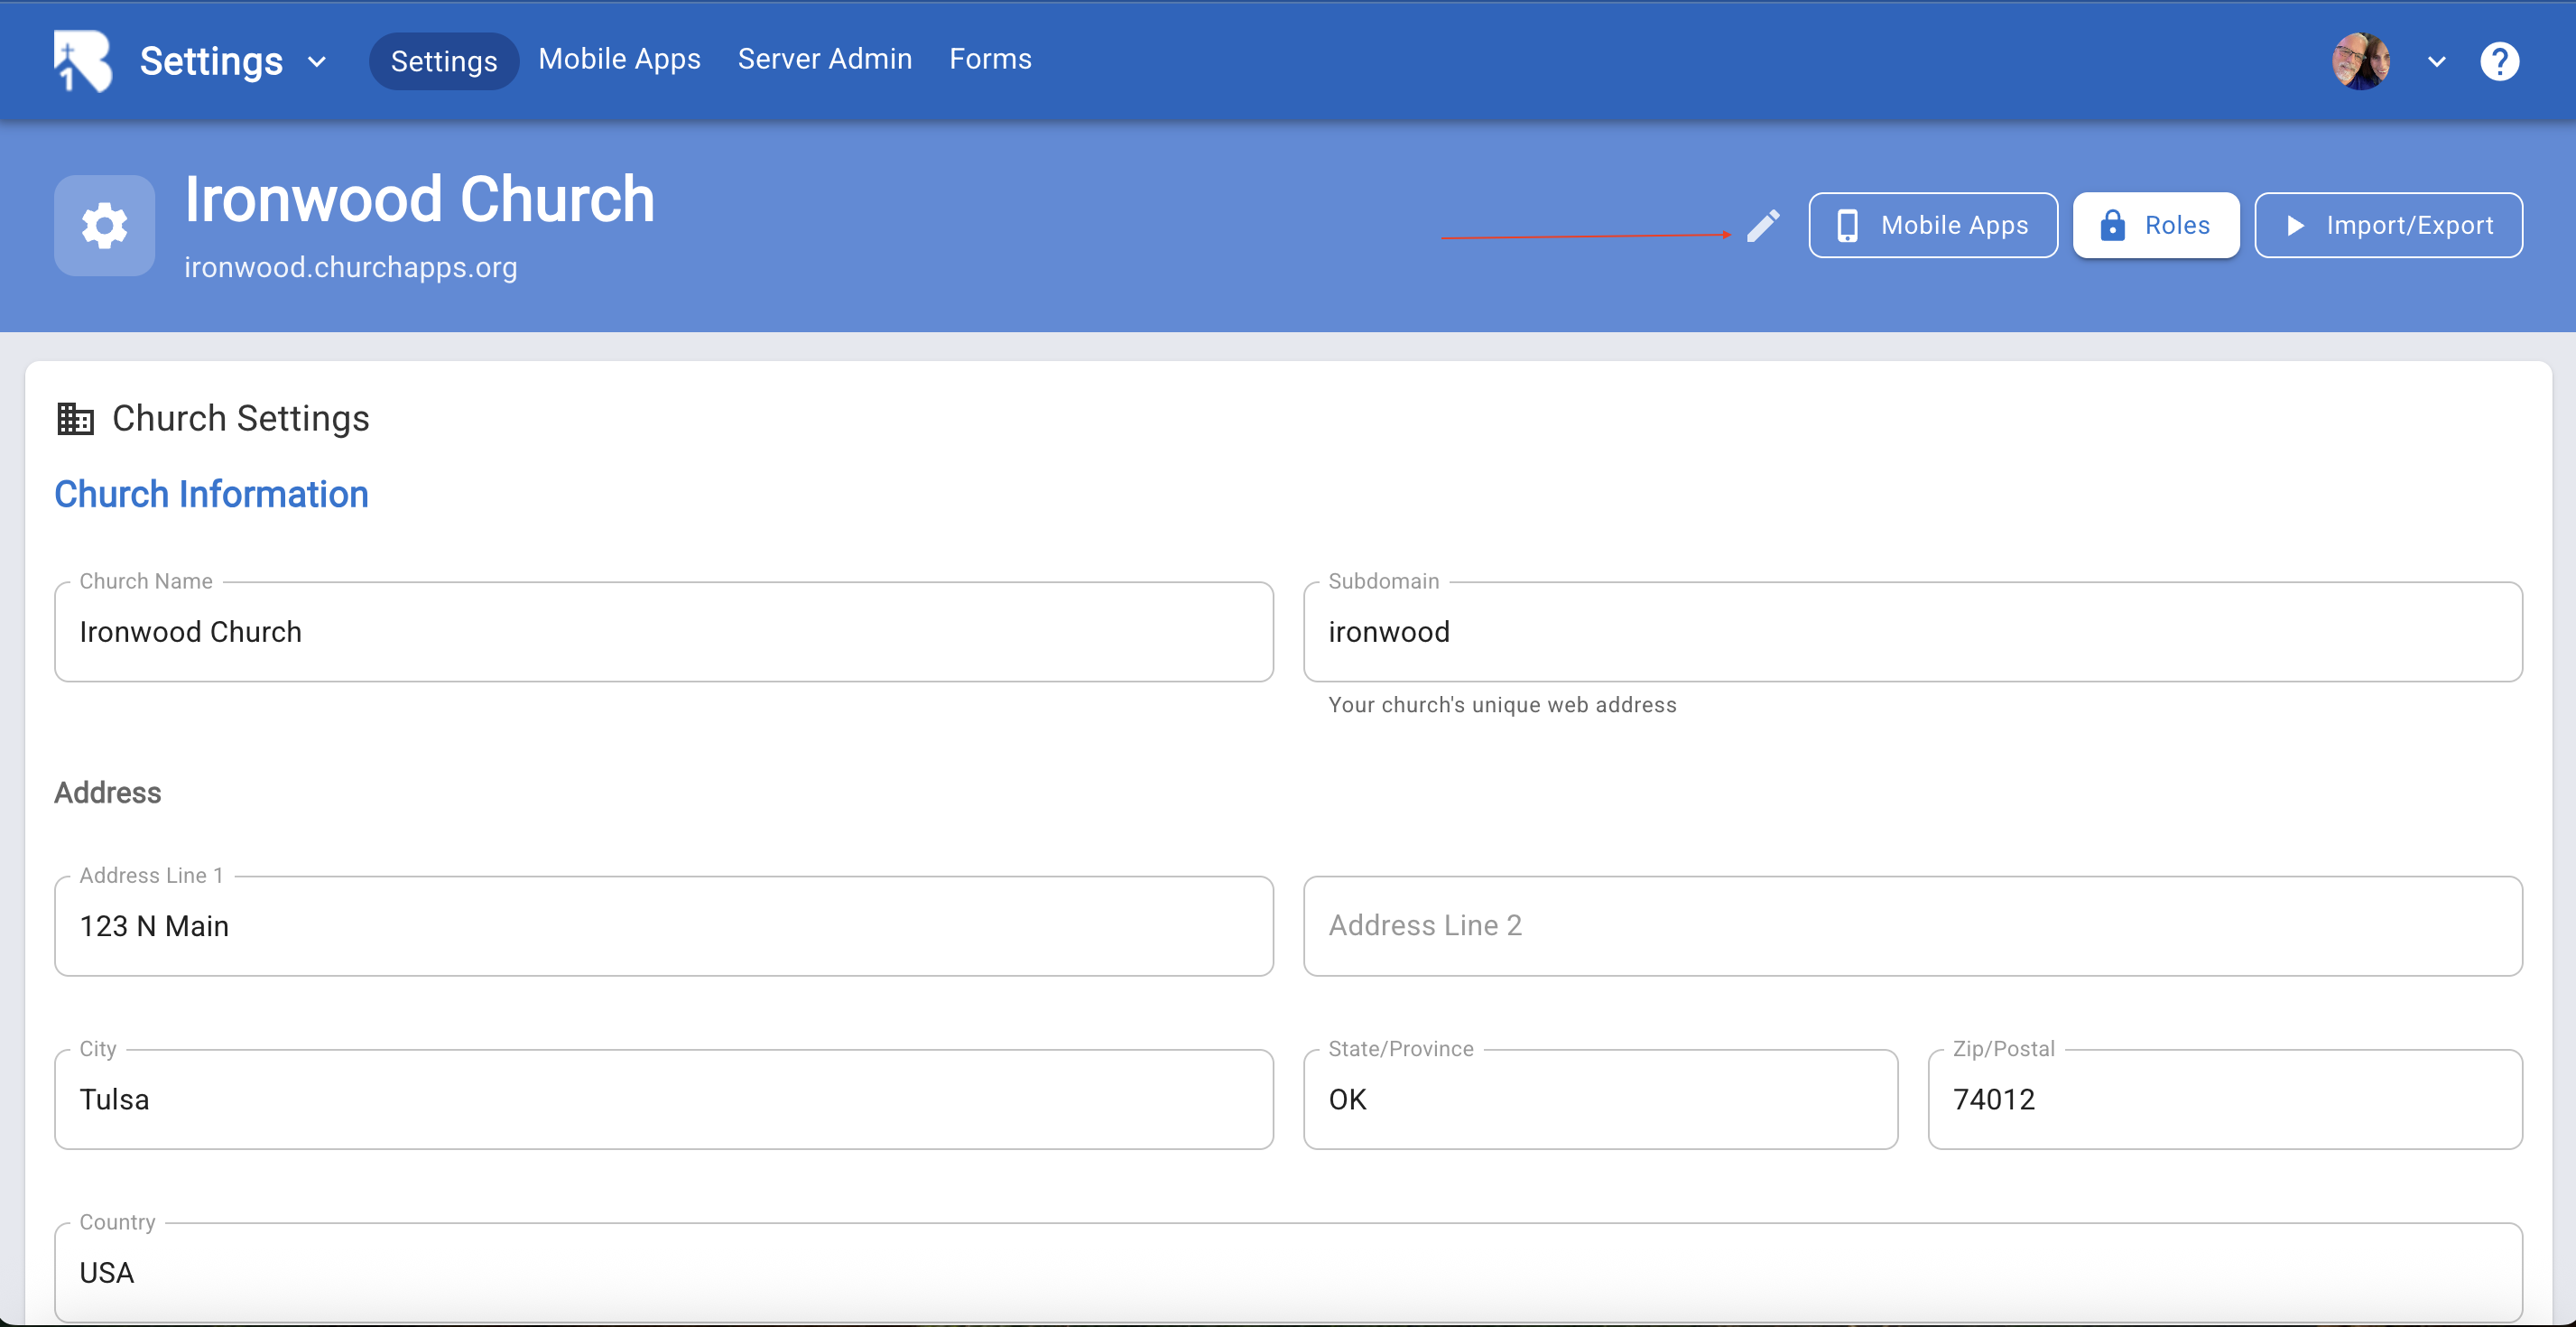Focus the Subdomain input field
This screenshot has height=1327, width=2576.
coord(1911,632)
